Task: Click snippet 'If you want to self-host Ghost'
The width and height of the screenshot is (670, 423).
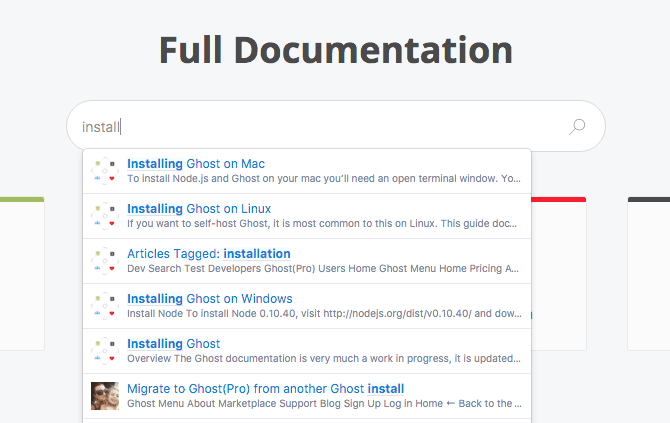Action: point(322,223)
